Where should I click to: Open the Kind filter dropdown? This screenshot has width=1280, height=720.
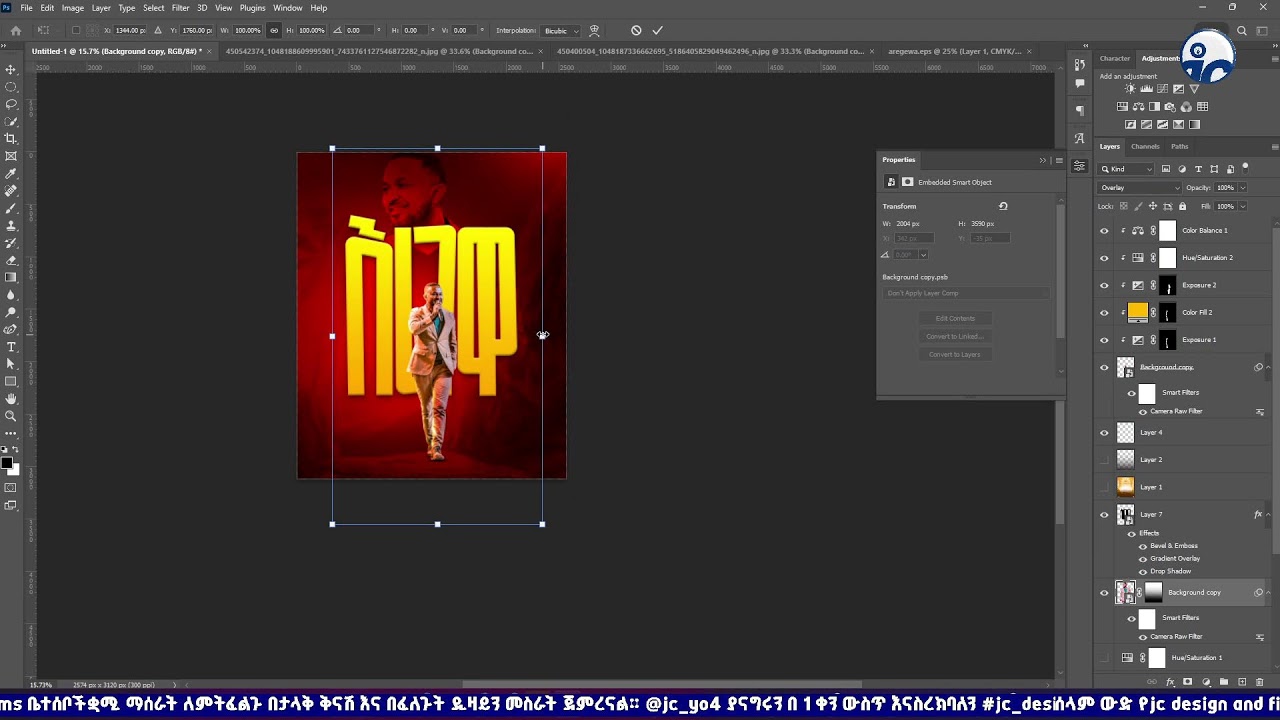[x=1127, y=169]
